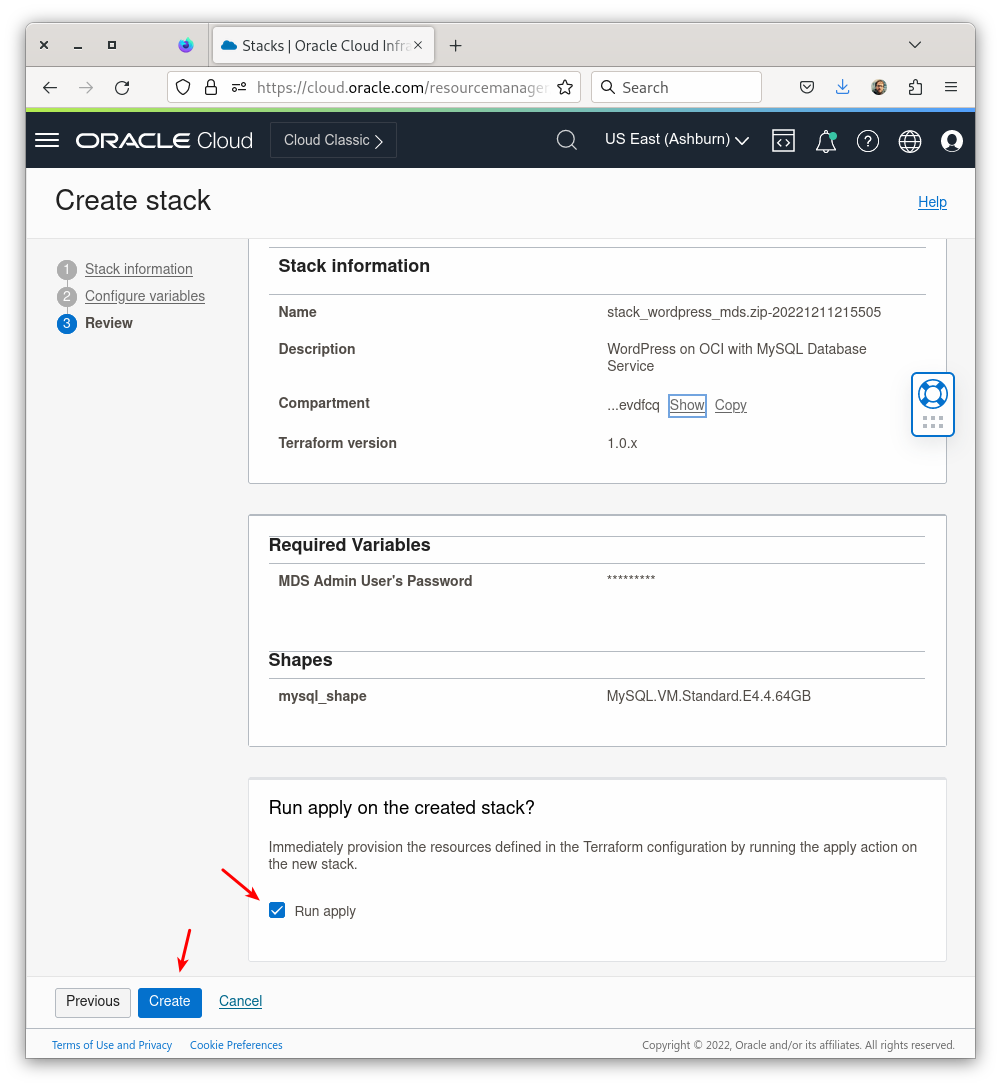
Task: Open the user profile avatar
Action: coord(951,140)
